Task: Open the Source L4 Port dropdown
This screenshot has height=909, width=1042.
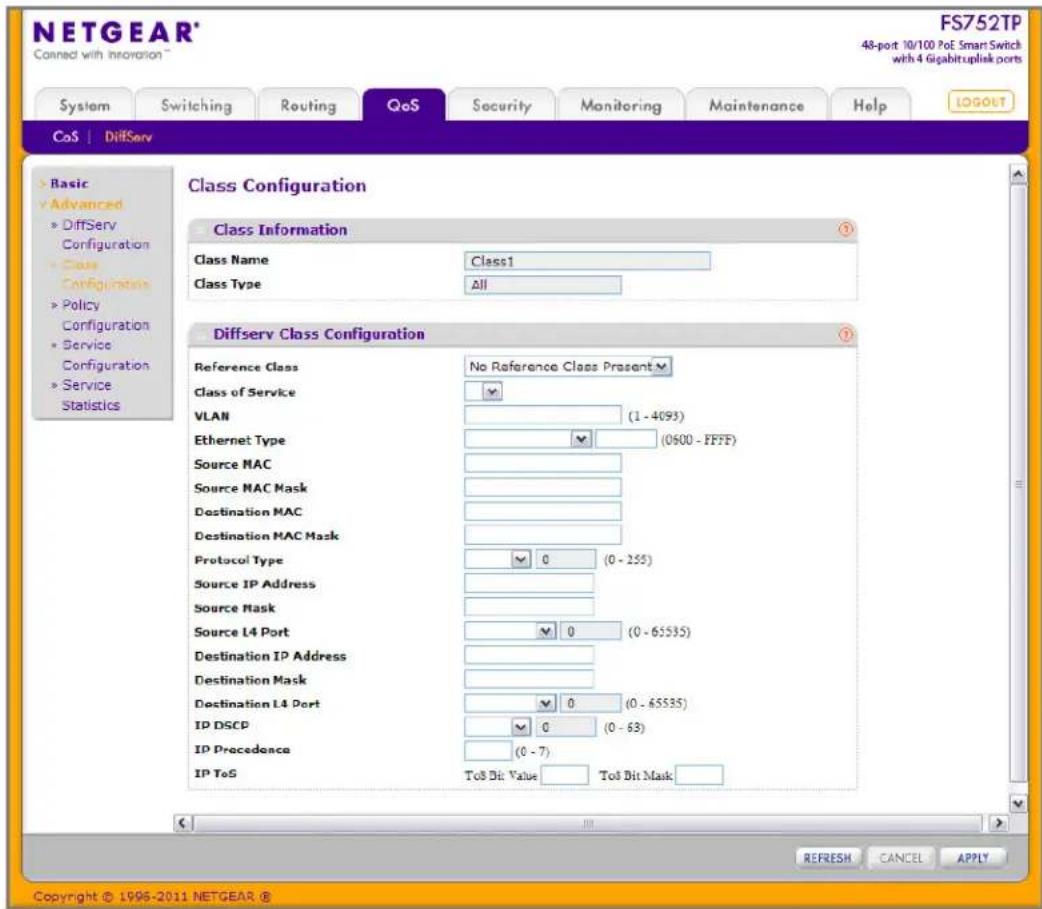Action: (x=510, y=631)
